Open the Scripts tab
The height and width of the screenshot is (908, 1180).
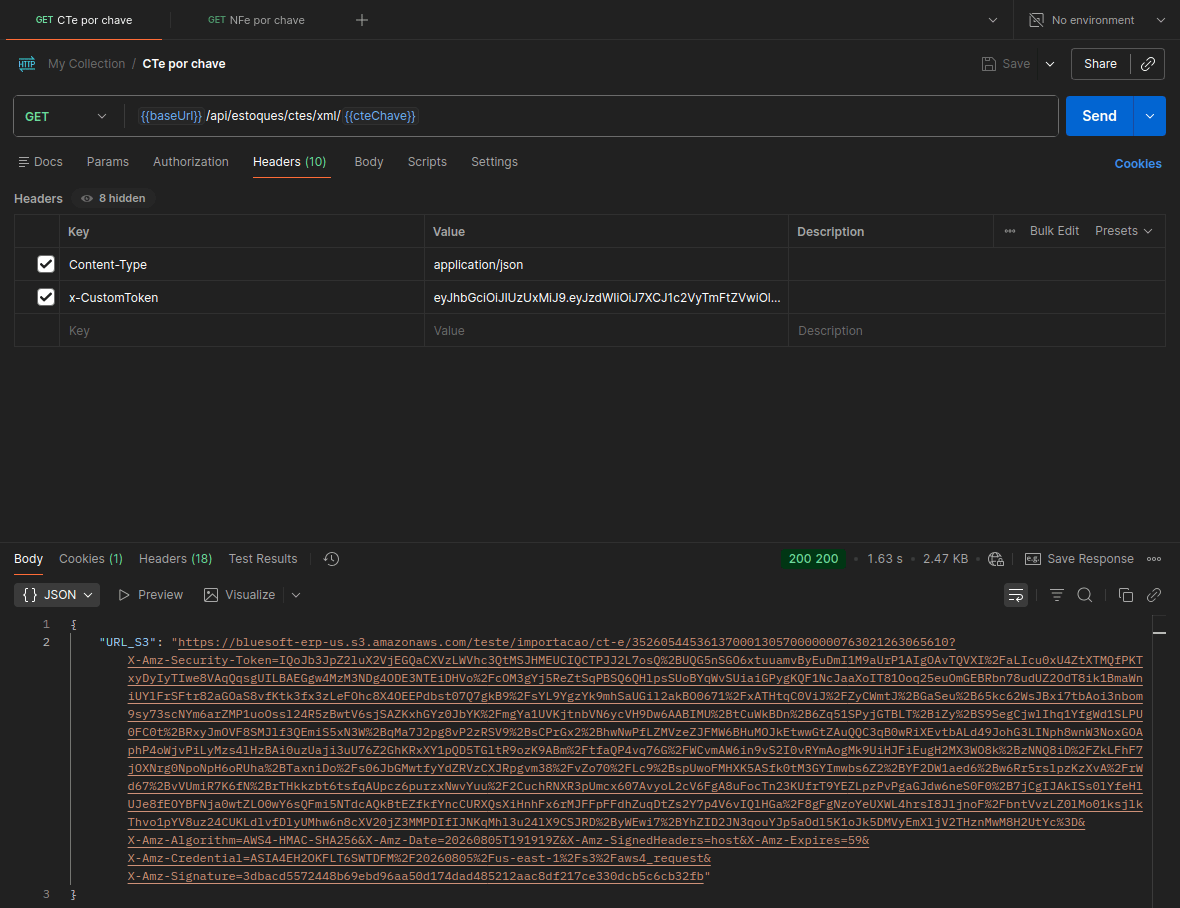427,162
